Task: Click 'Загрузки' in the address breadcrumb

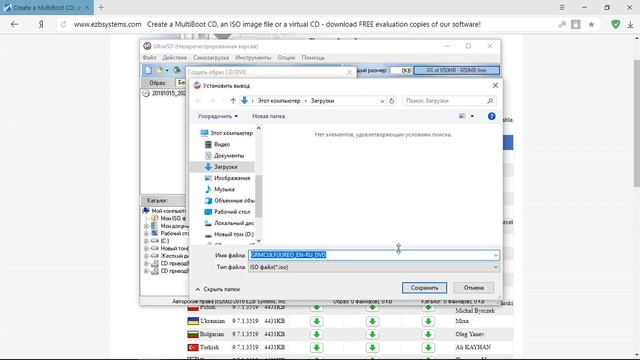Action: click(322, 101)
